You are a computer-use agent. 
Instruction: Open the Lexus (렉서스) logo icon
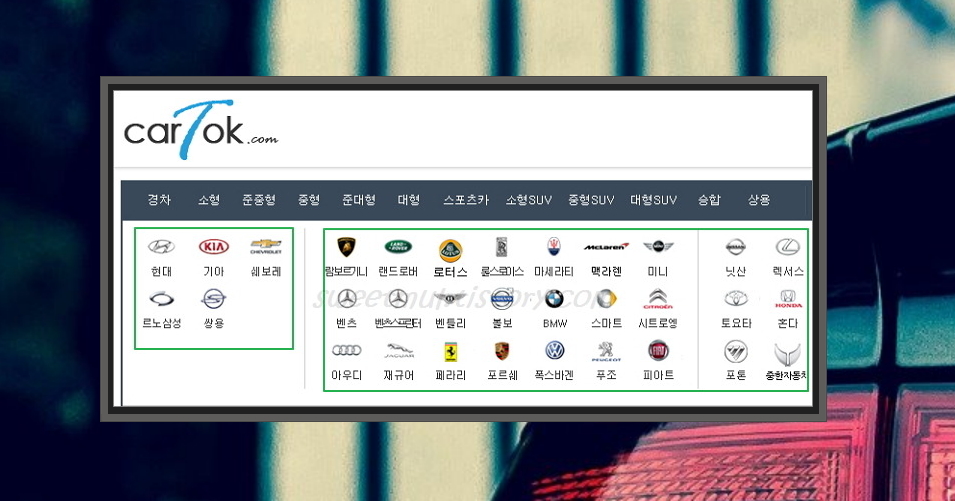(x=788, y=247)
